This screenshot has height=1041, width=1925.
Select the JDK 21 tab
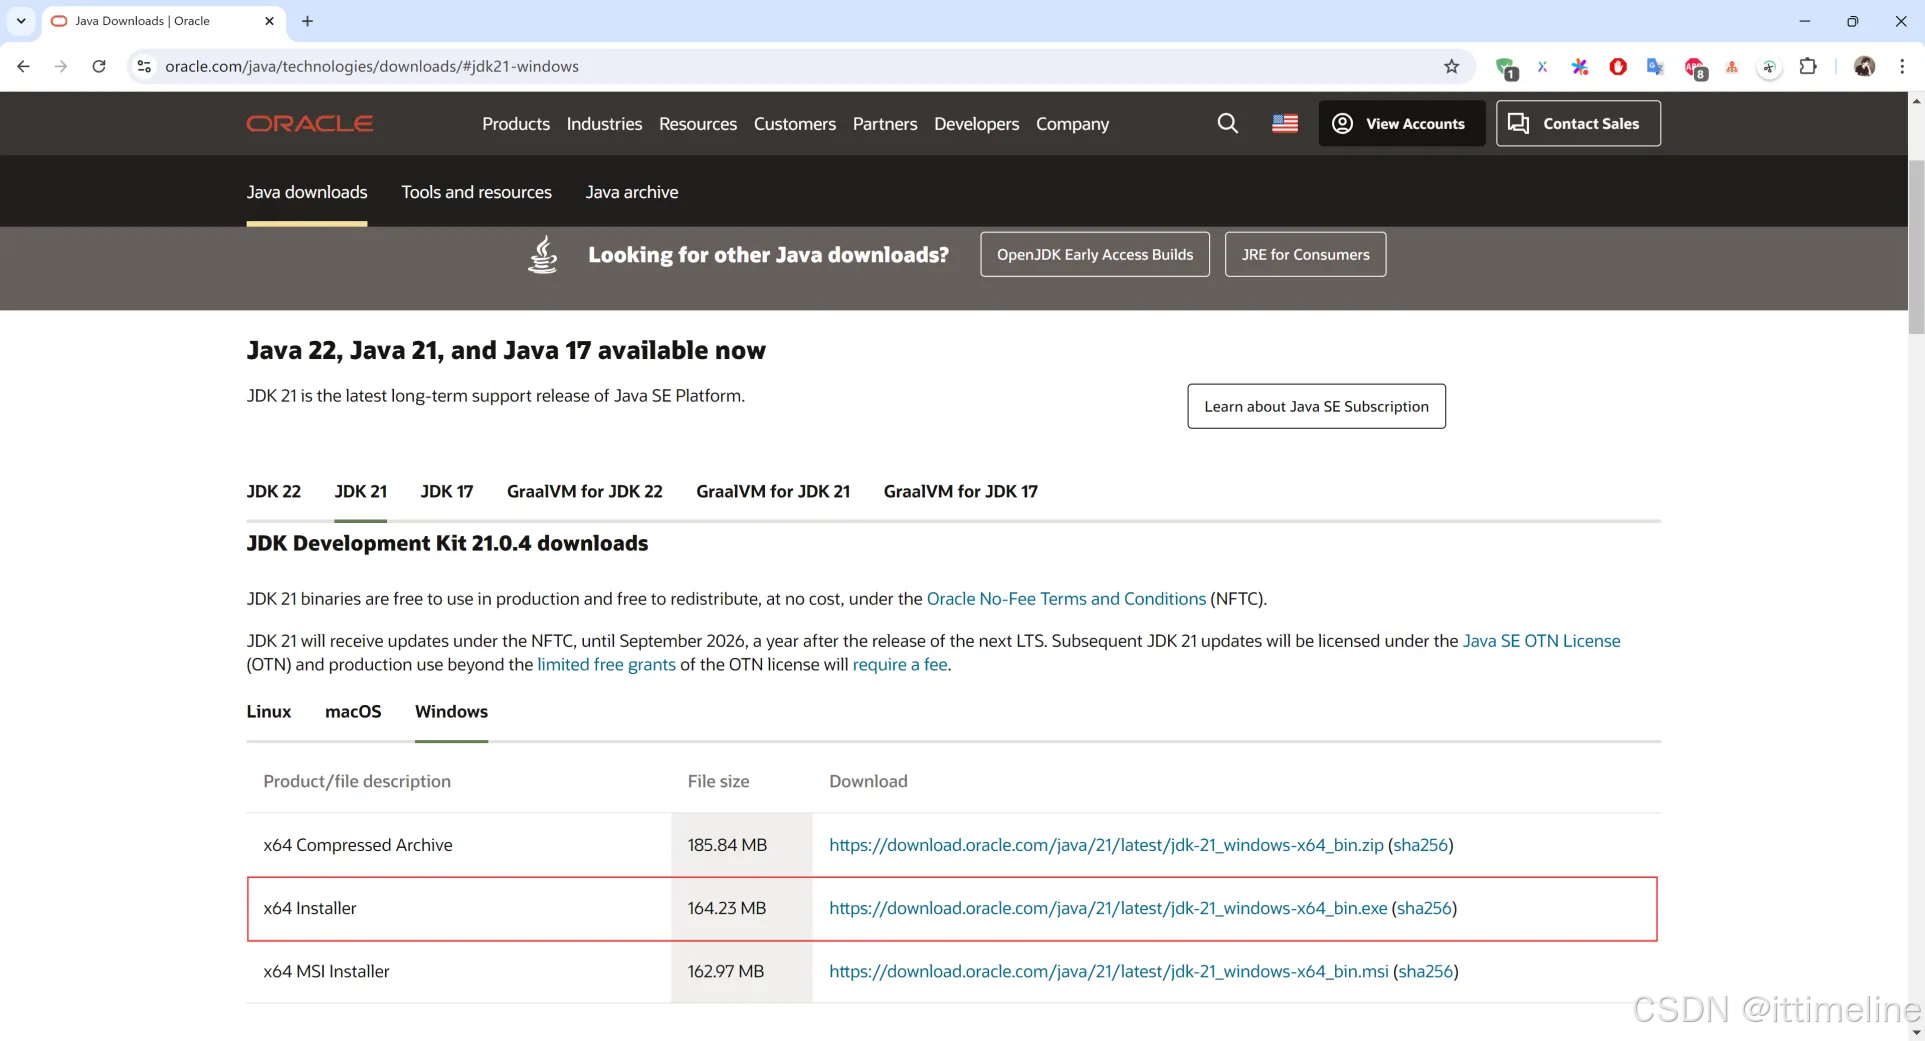pyautogui.click(x=360, y=491)
